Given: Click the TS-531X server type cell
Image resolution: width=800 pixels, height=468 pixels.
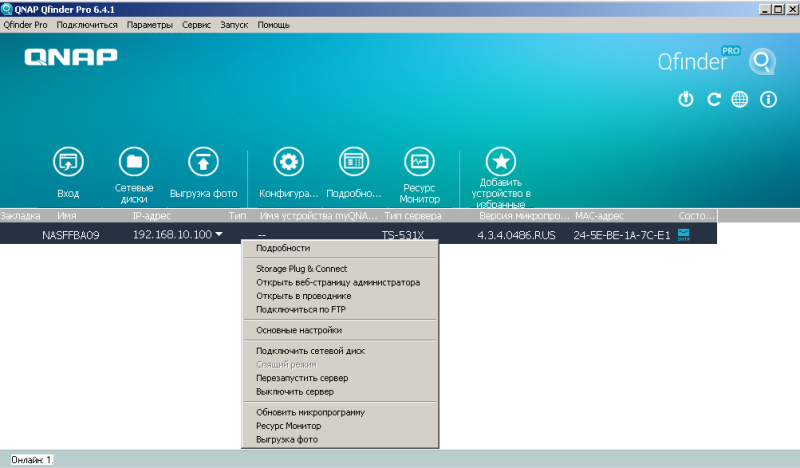Looking at the screenshot, I should [x=403, y=235].
